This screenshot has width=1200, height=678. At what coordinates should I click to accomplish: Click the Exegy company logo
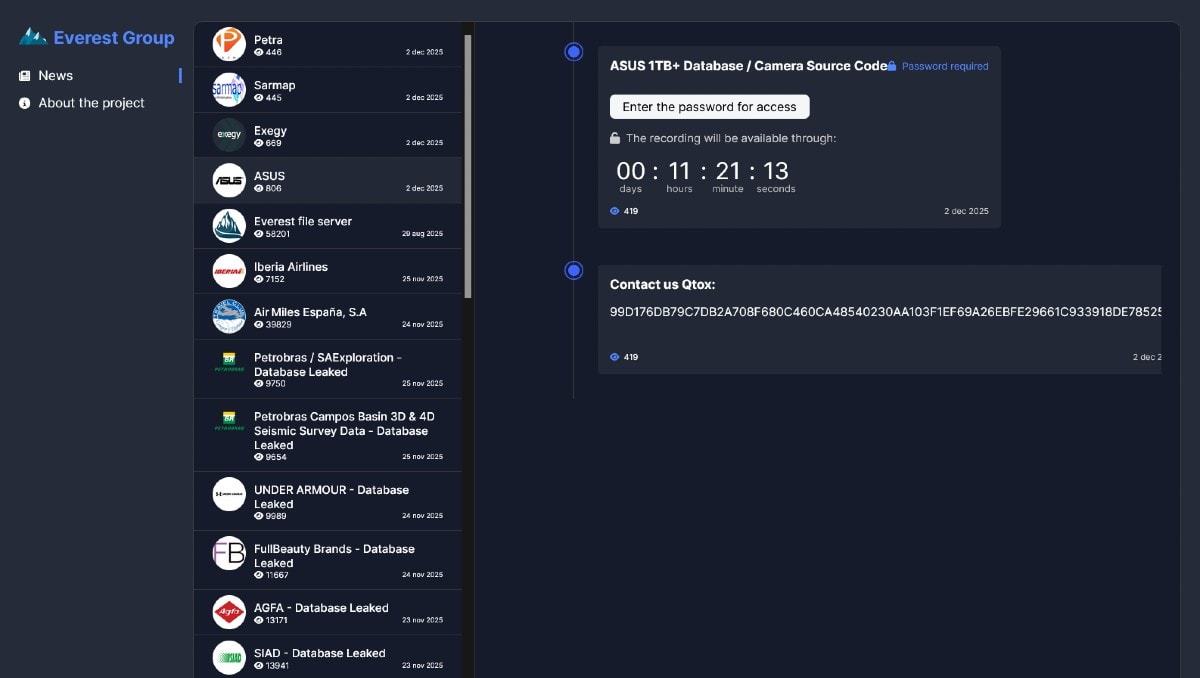229,135
